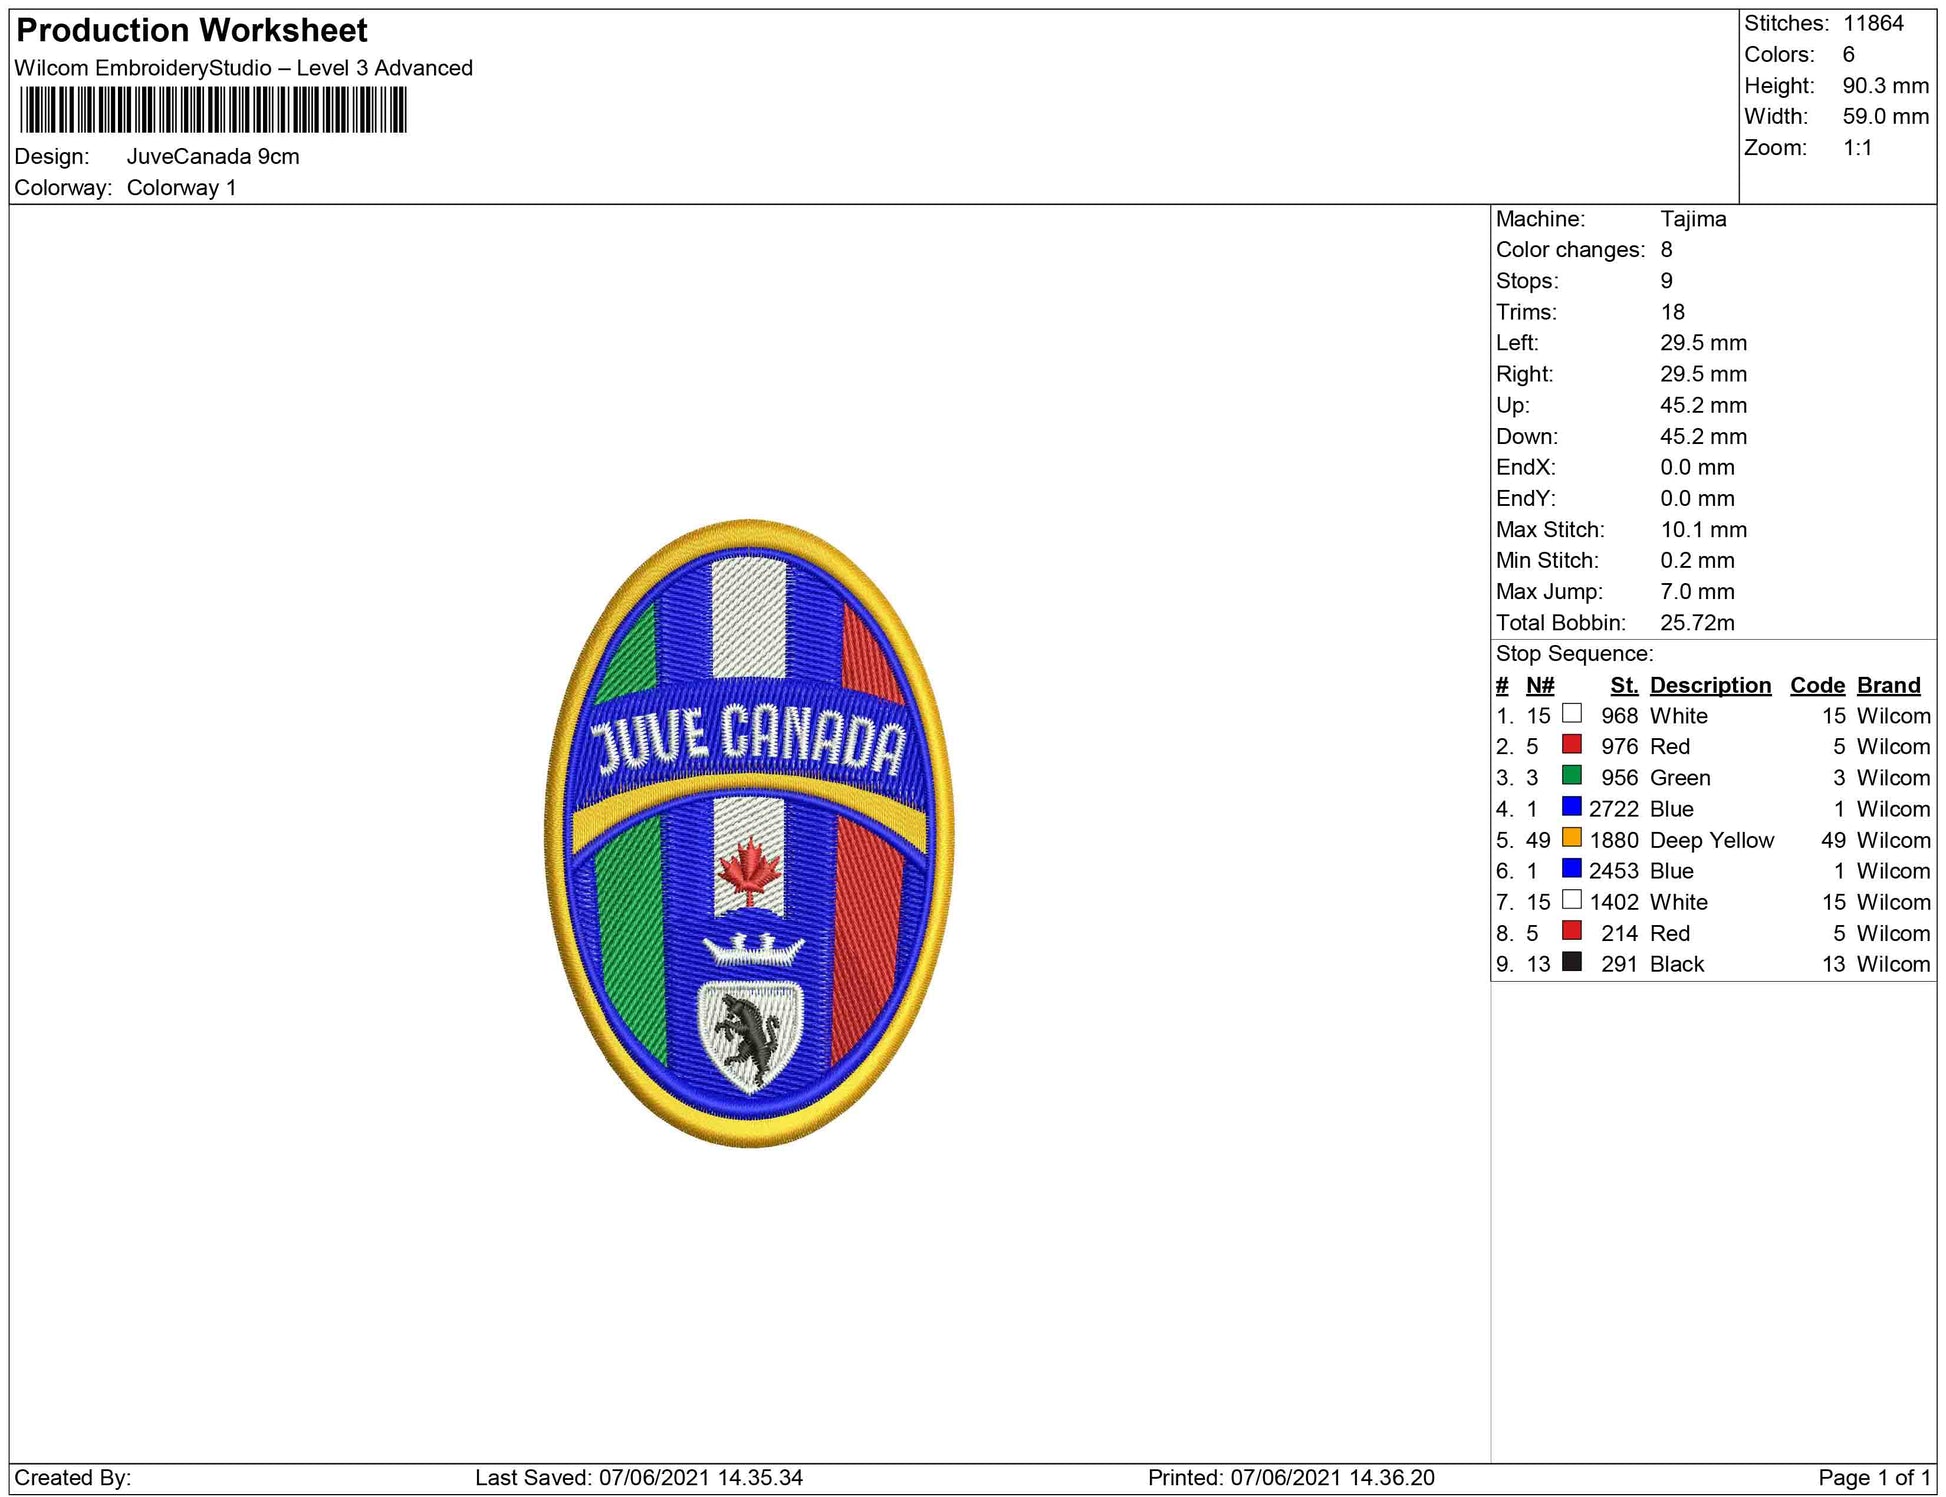The image size is (1946, 1497).
Task: Click the N# column header
Action: click(1540, 685)
